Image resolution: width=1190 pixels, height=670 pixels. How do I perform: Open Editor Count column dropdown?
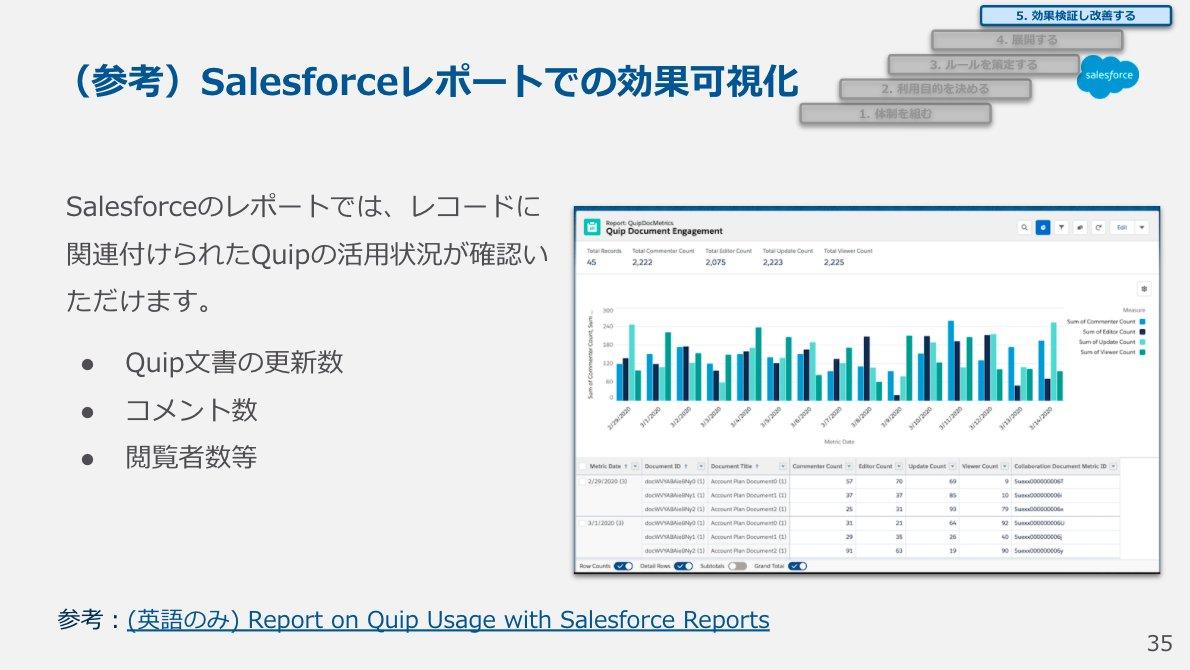tap(899, 467)
